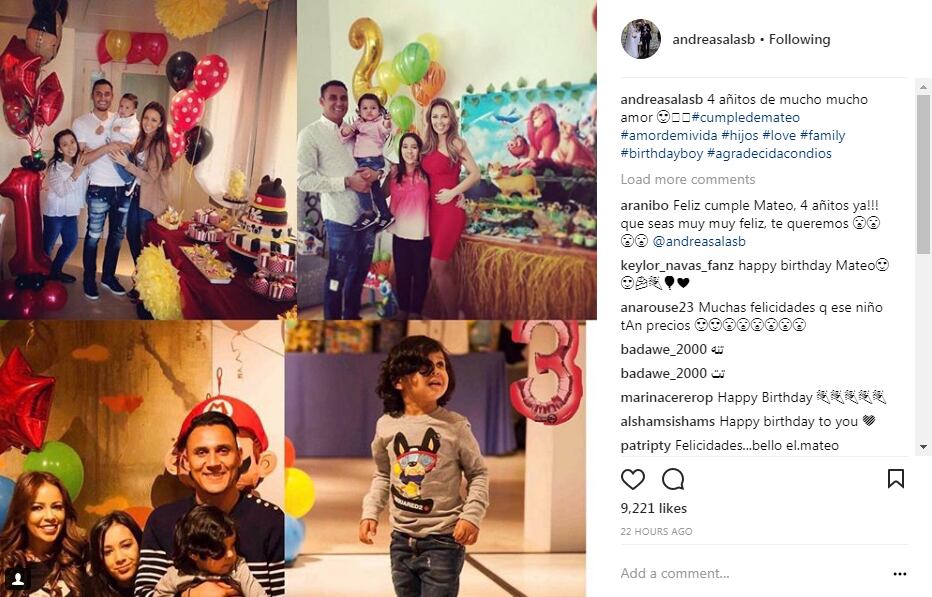The width and height of the screenshot is (932, 597).
Task: Save post with the bookmark icon
Action: point(896,479)
